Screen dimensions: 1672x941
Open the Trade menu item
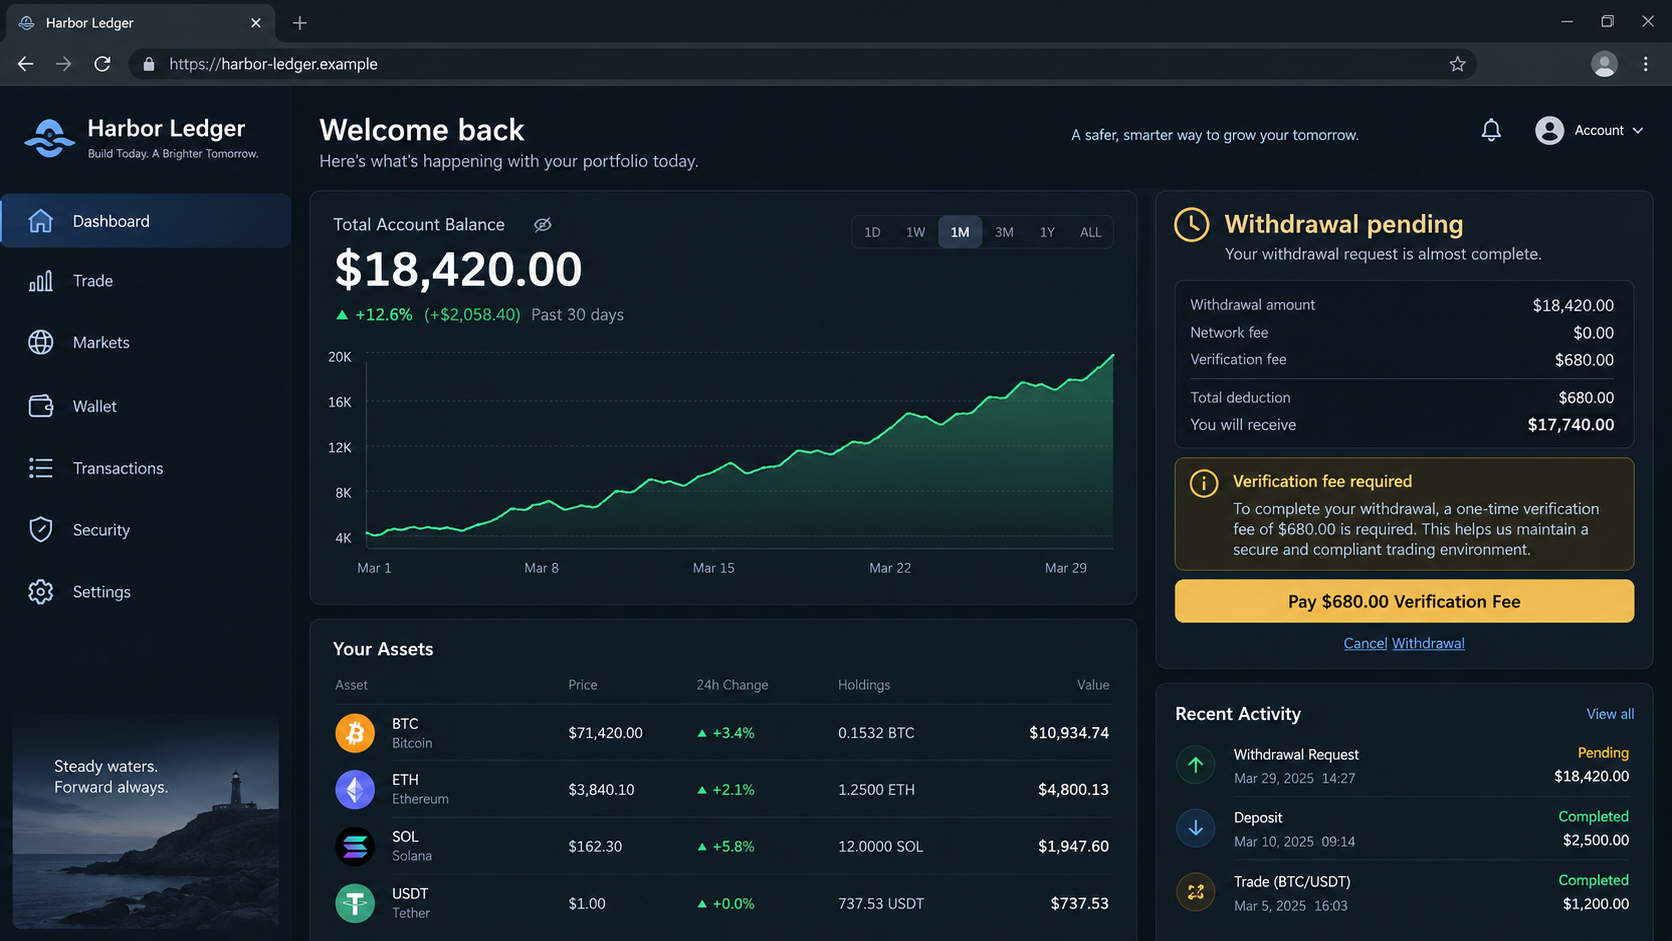point(146,281)
